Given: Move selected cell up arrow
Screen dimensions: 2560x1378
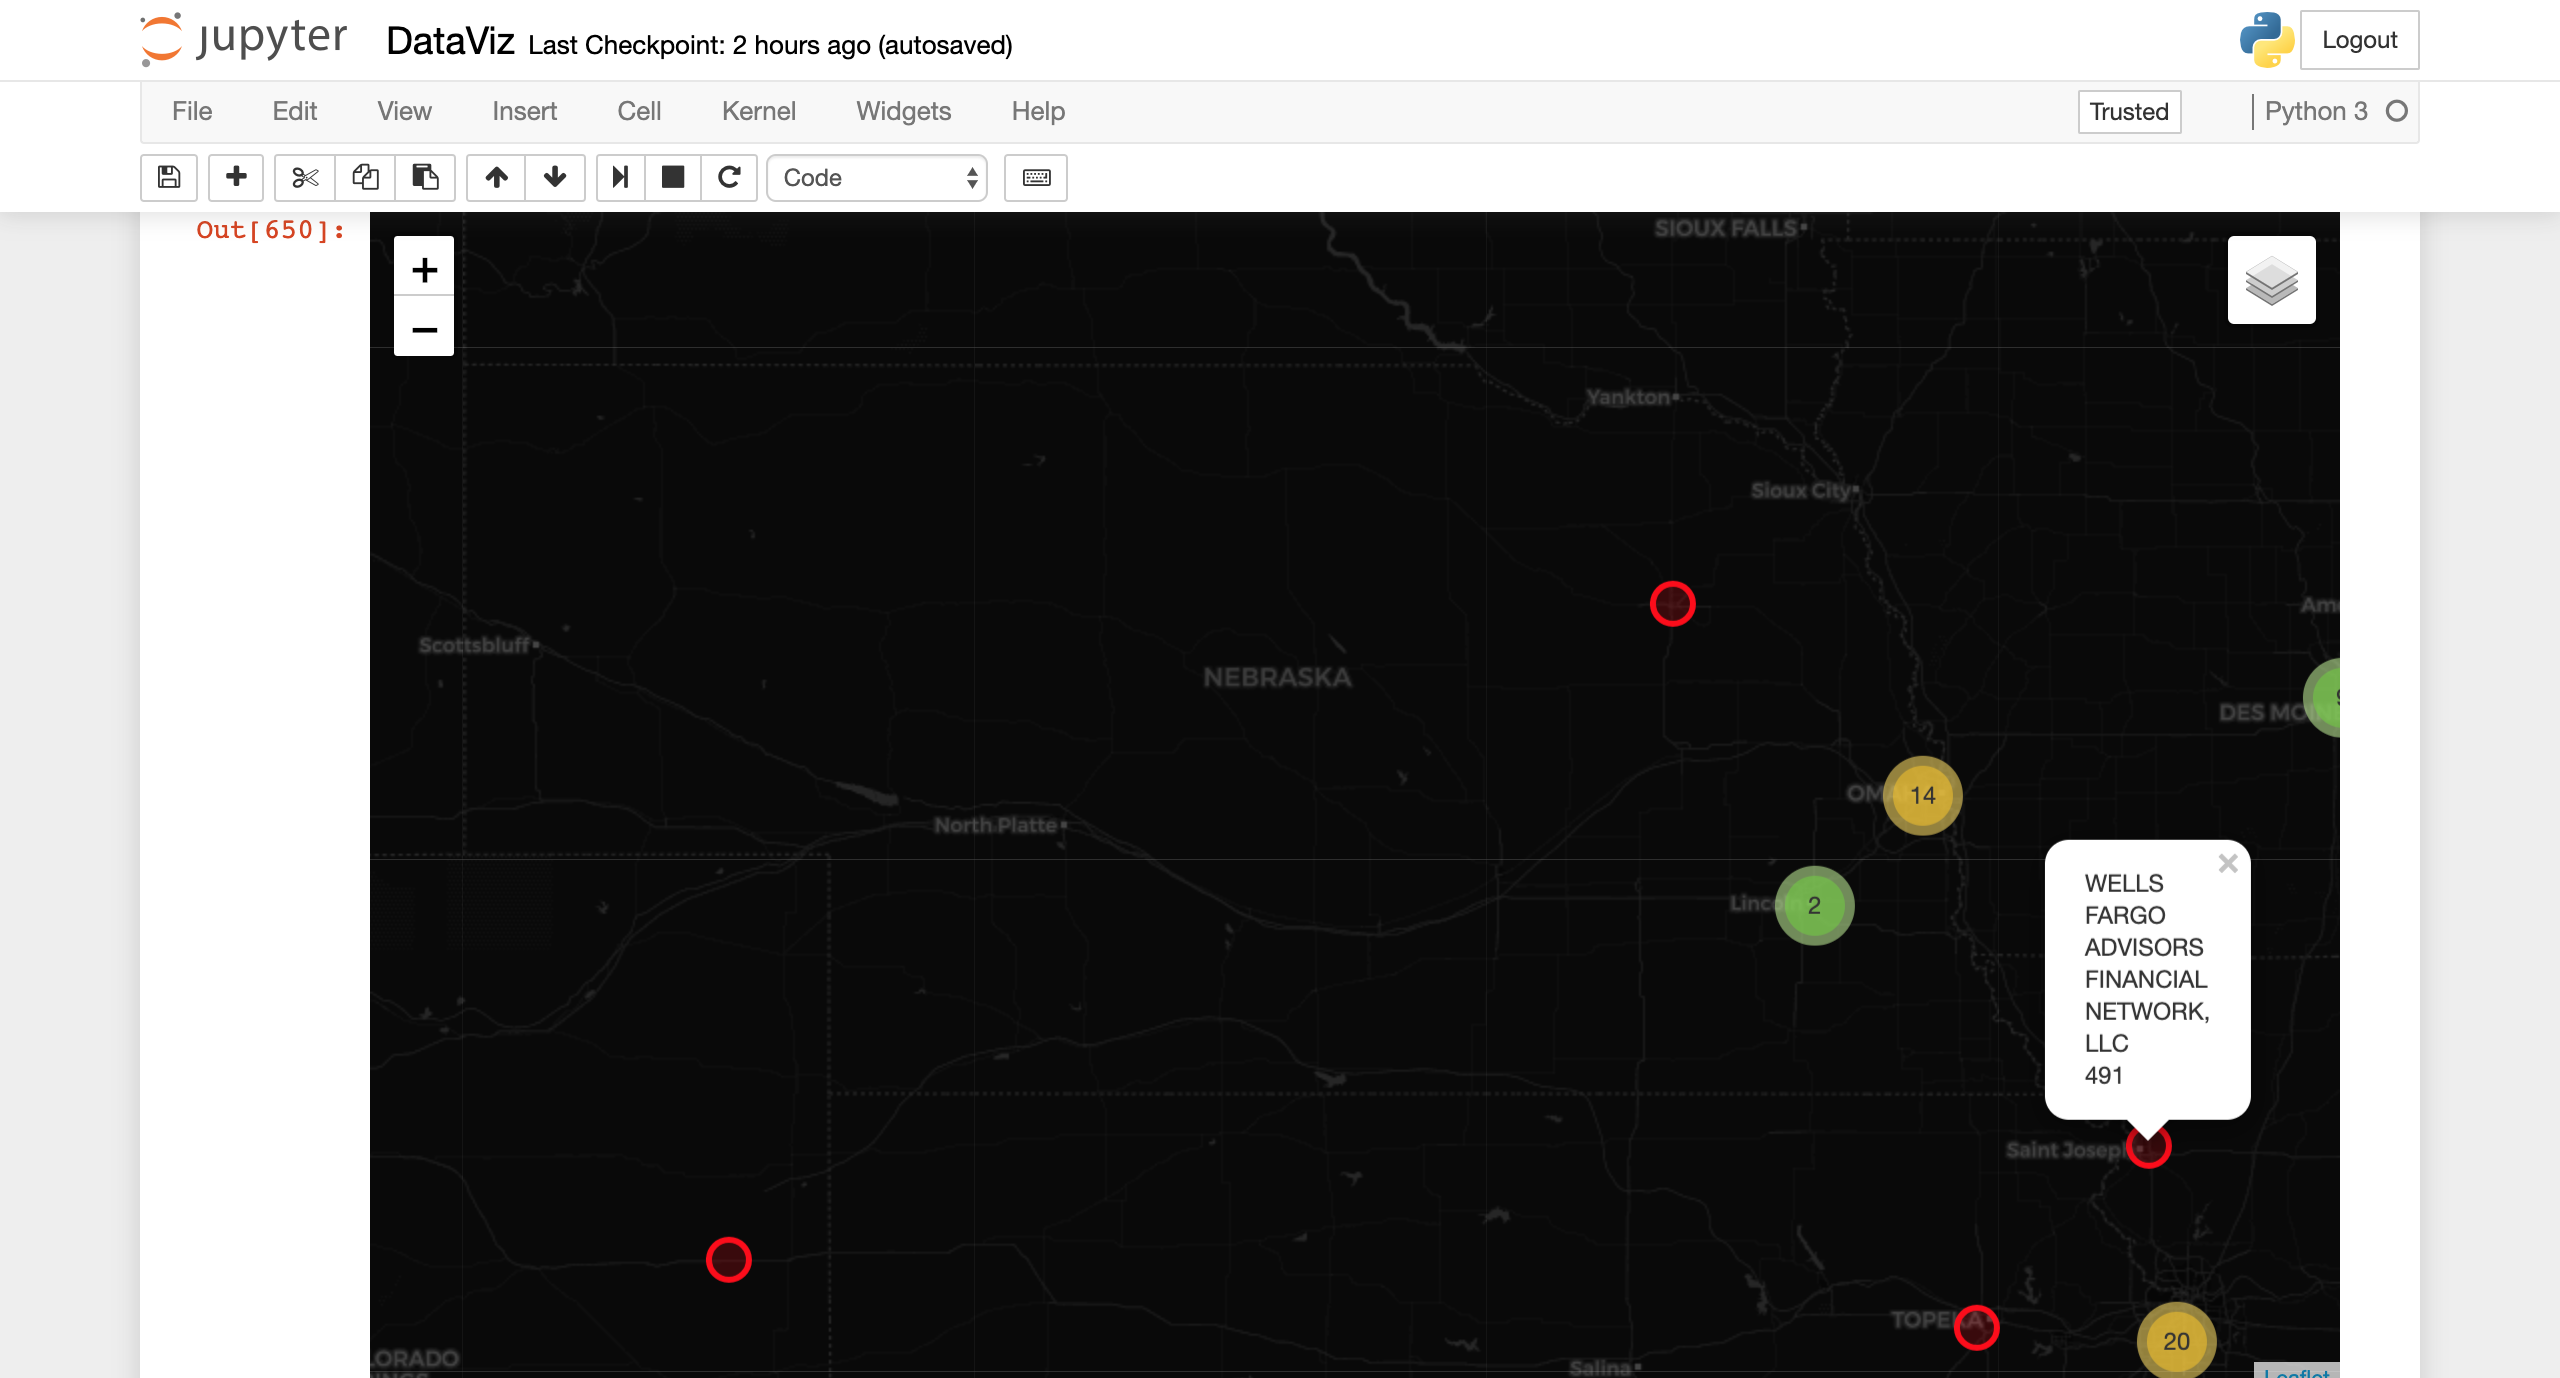Looking at the screenshot, I should tap(496, 177).
